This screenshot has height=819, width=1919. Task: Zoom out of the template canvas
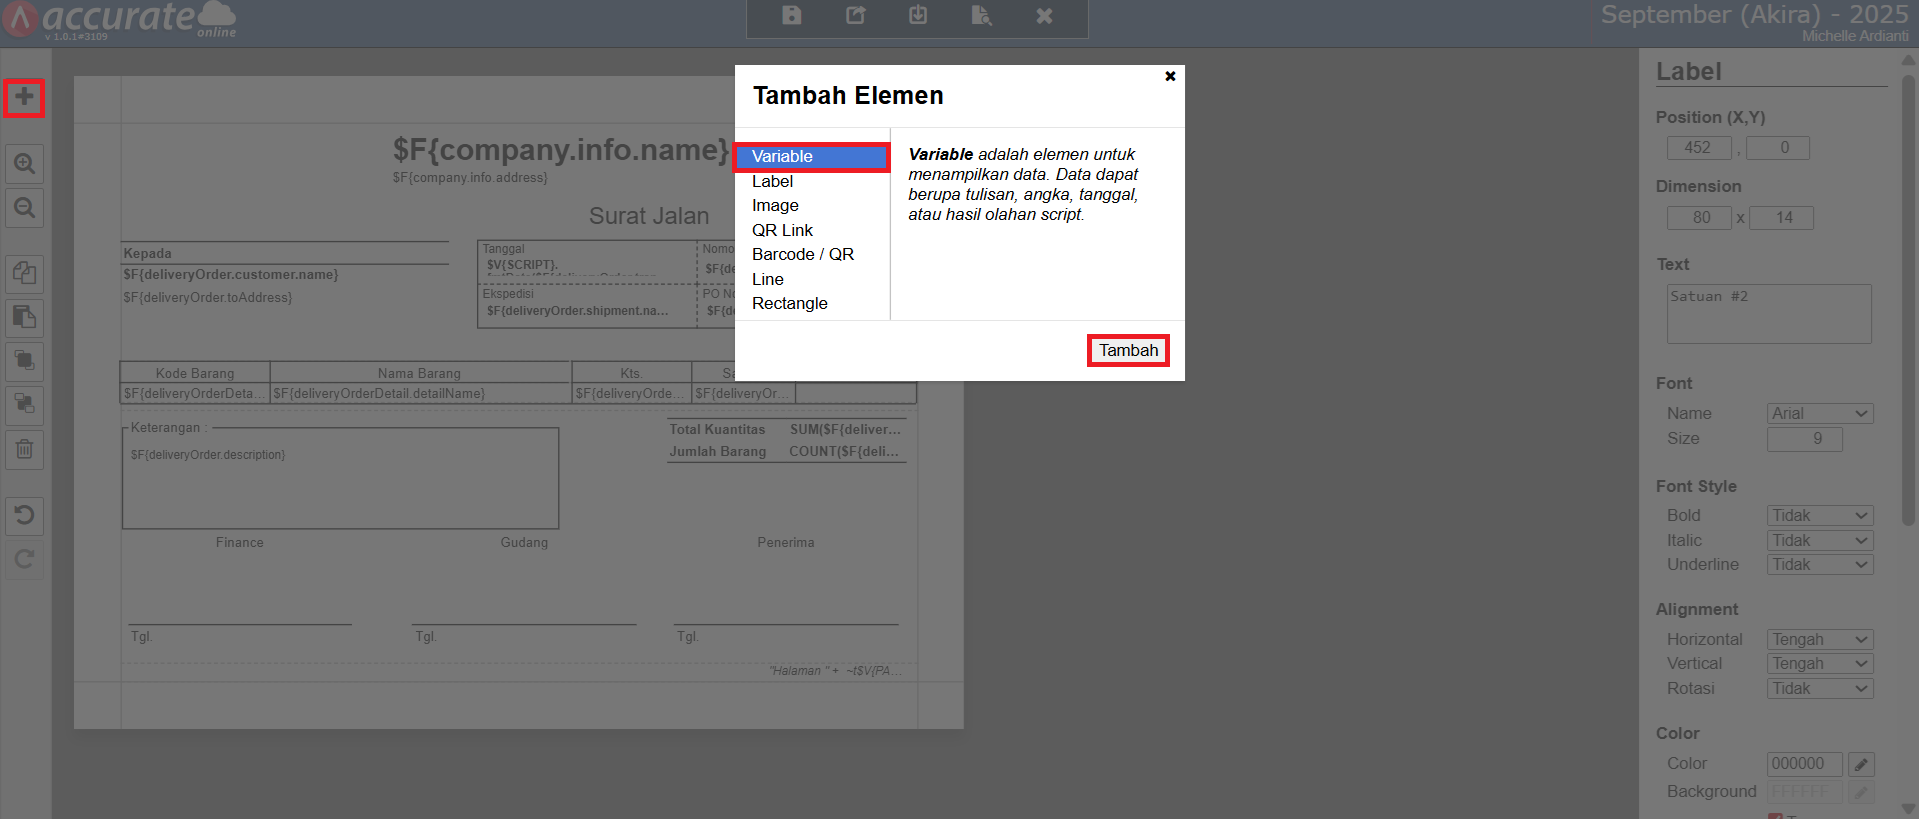click(x=24, y=208)
